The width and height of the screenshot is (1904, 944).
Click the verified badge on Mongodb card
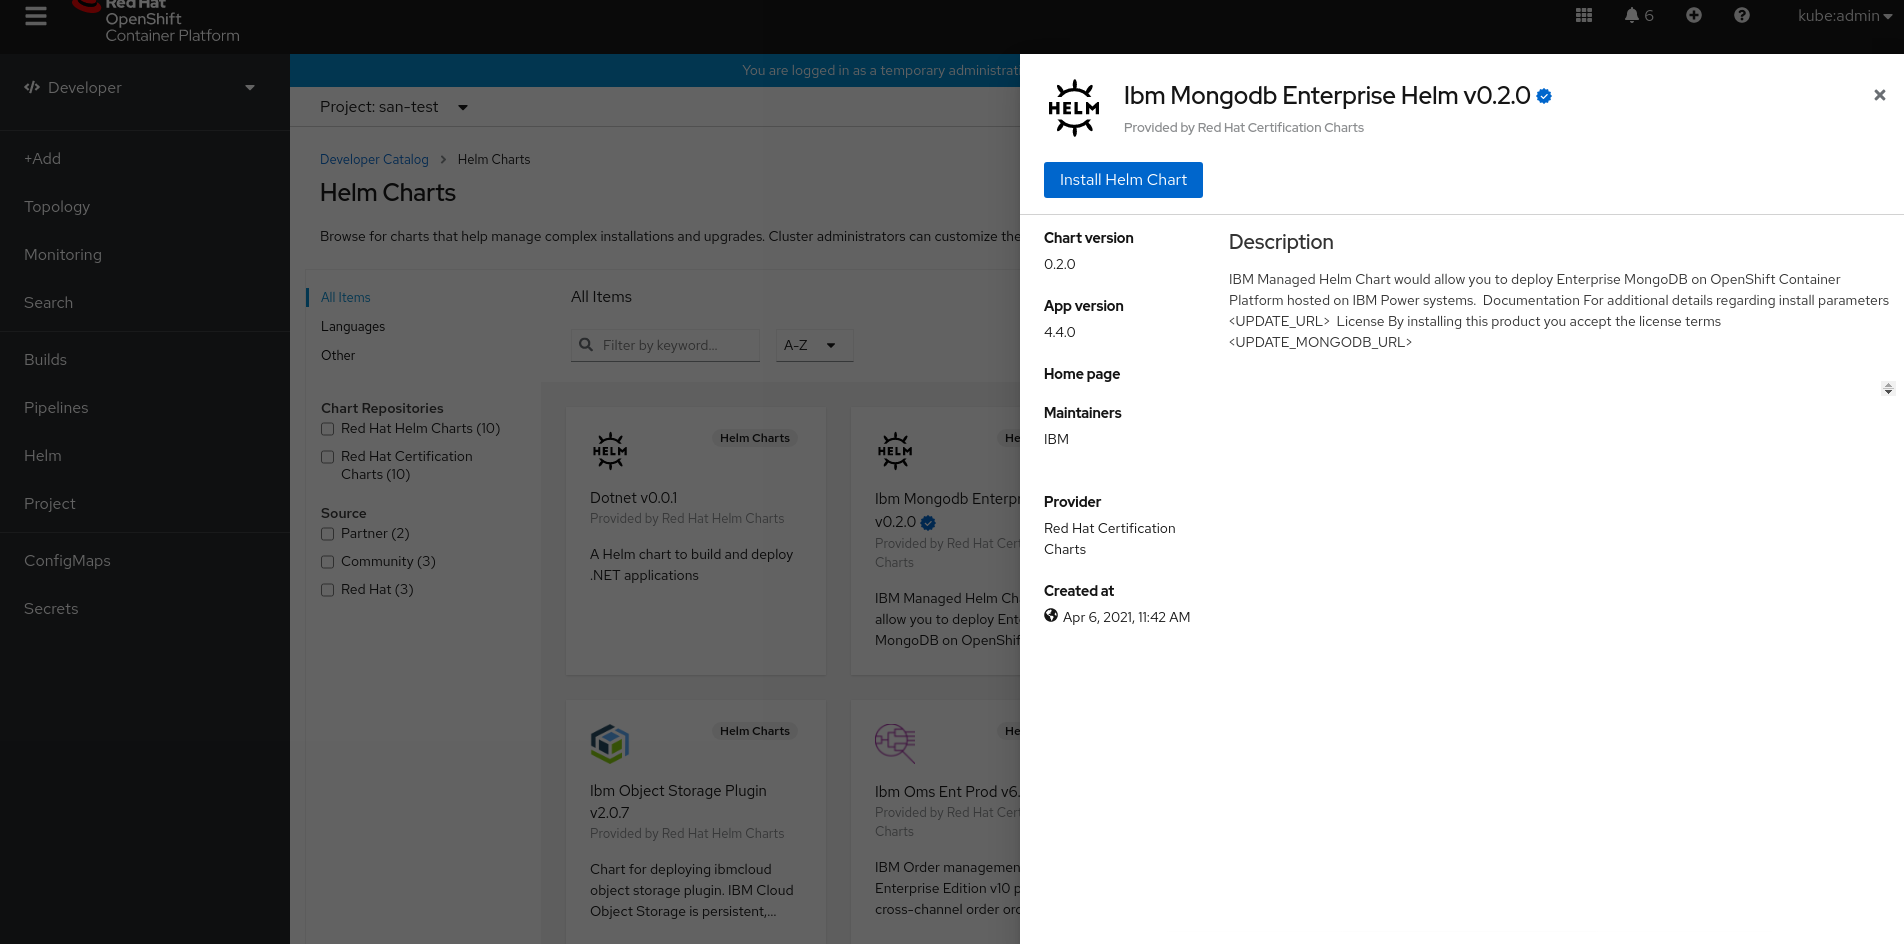point(928,522)
